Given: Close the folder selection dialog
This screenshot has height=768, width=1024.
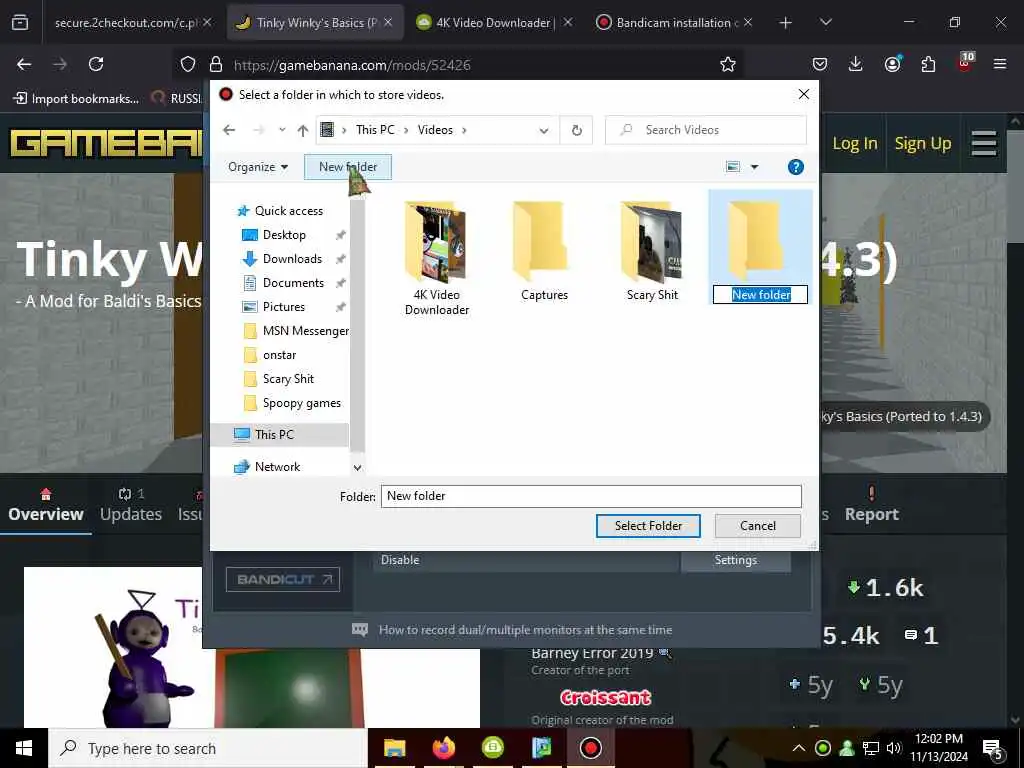Looking at the screenshot, I should [804, 95].
